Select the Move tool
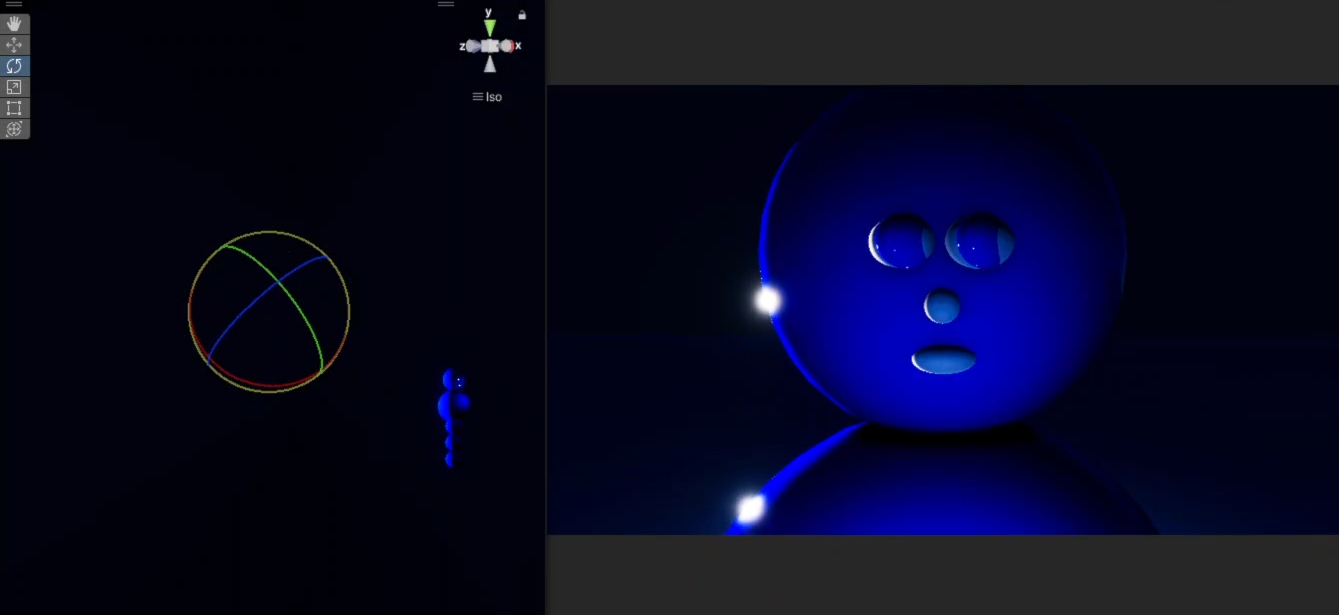 pyautogui.click(x=14, y=45)
